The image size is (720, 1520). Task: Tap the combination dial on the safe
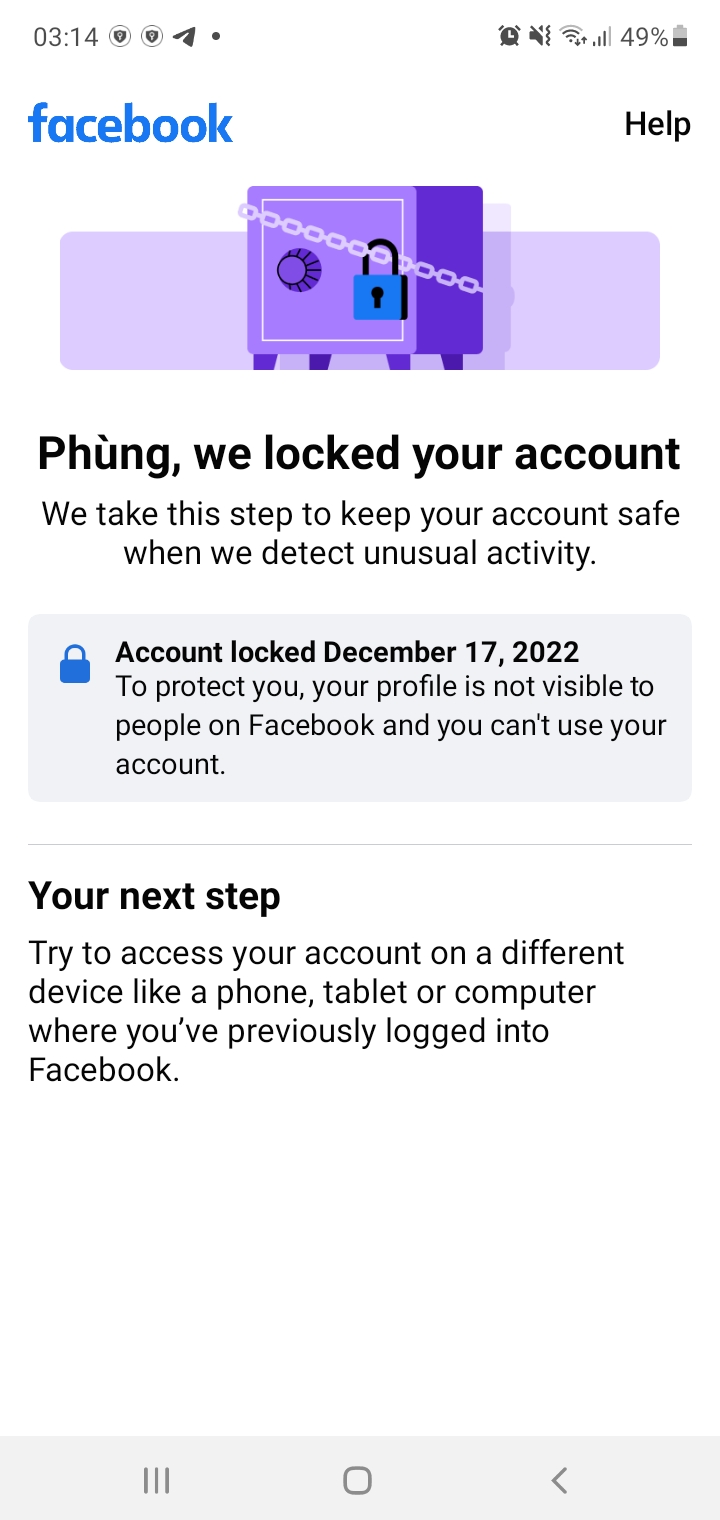299,270
